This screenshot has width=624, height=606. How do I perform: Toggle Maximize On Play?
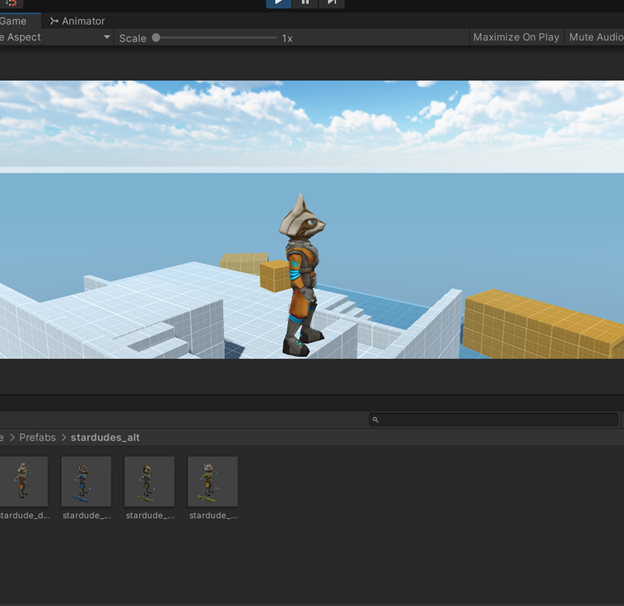[516, 37]
